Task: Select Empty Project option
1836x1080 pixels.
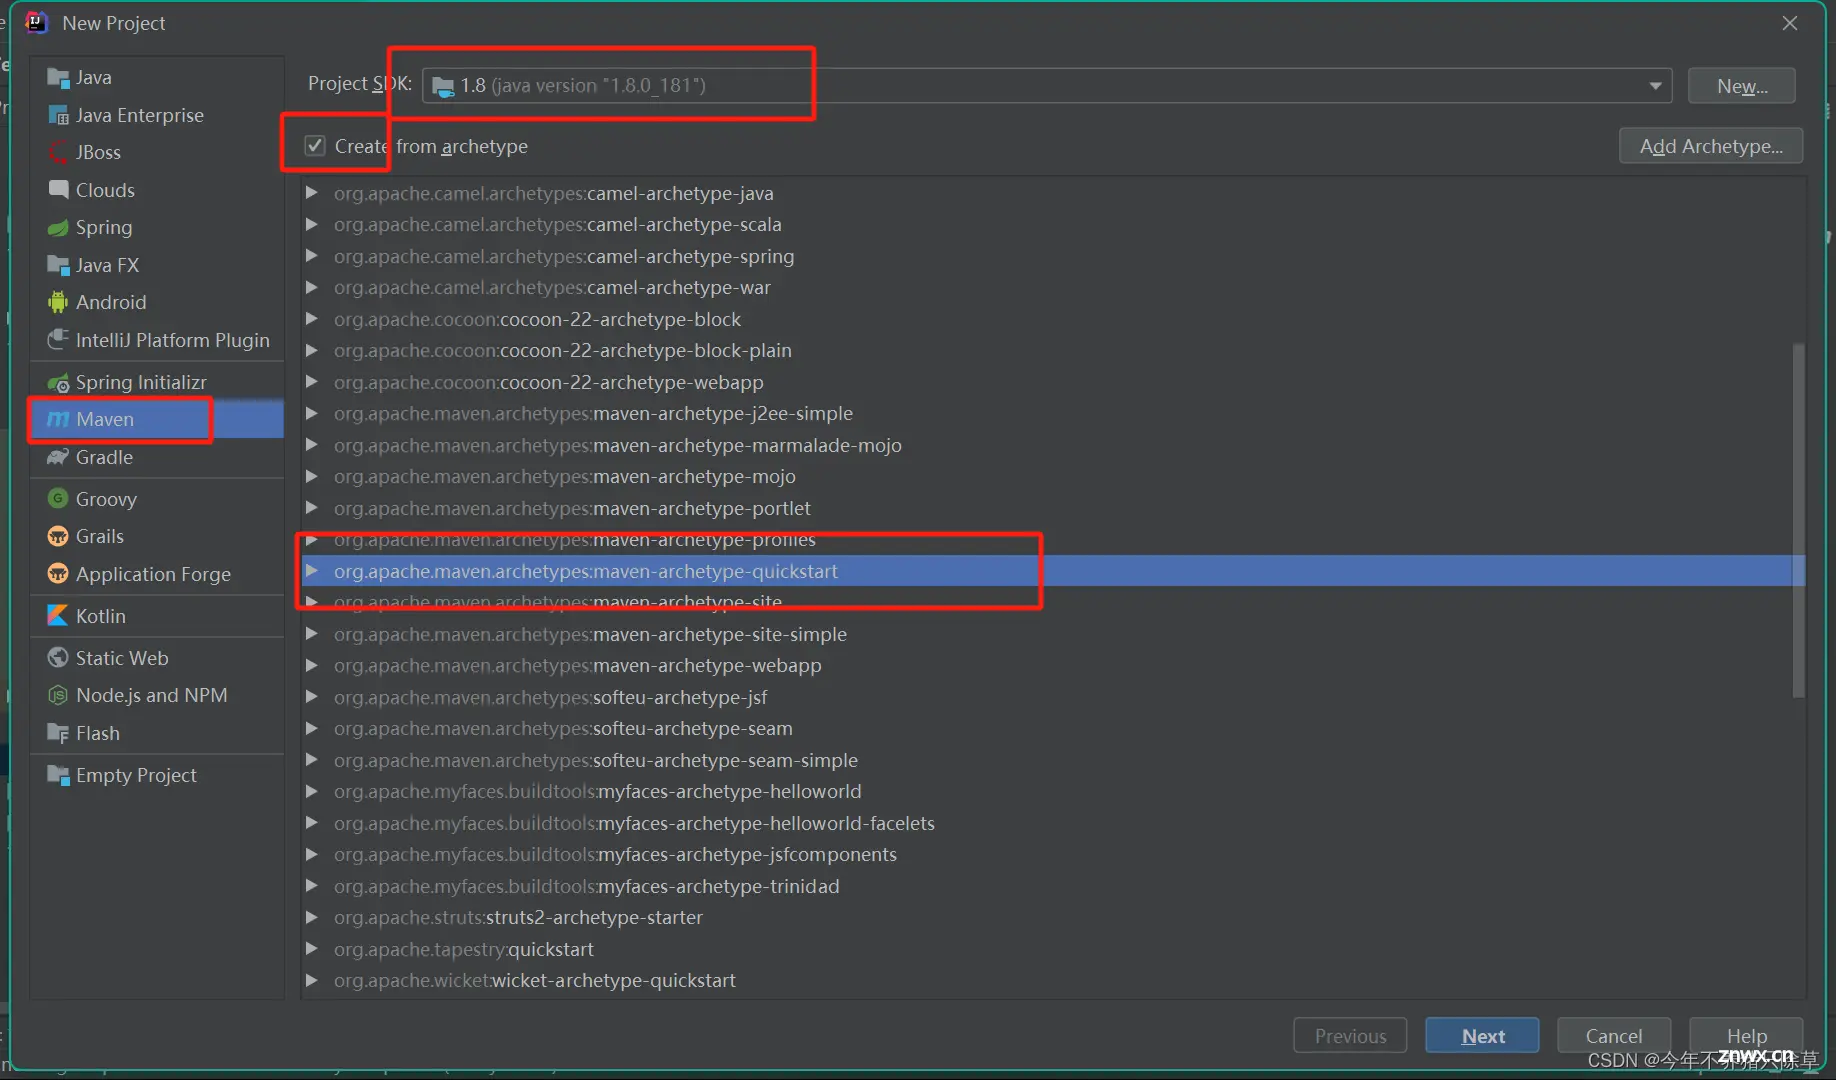Action: click(x=157, y=775)
